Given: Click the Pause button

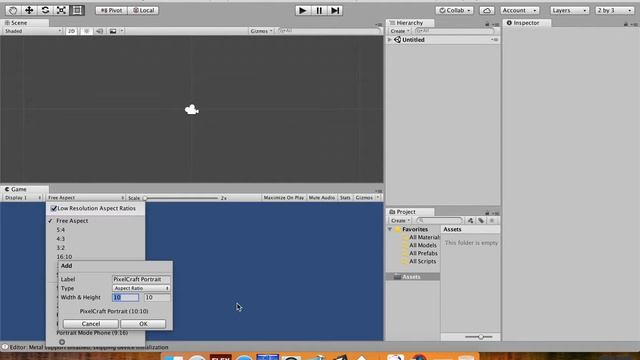Looking at the screenshot, I should (x=319, y=10).
